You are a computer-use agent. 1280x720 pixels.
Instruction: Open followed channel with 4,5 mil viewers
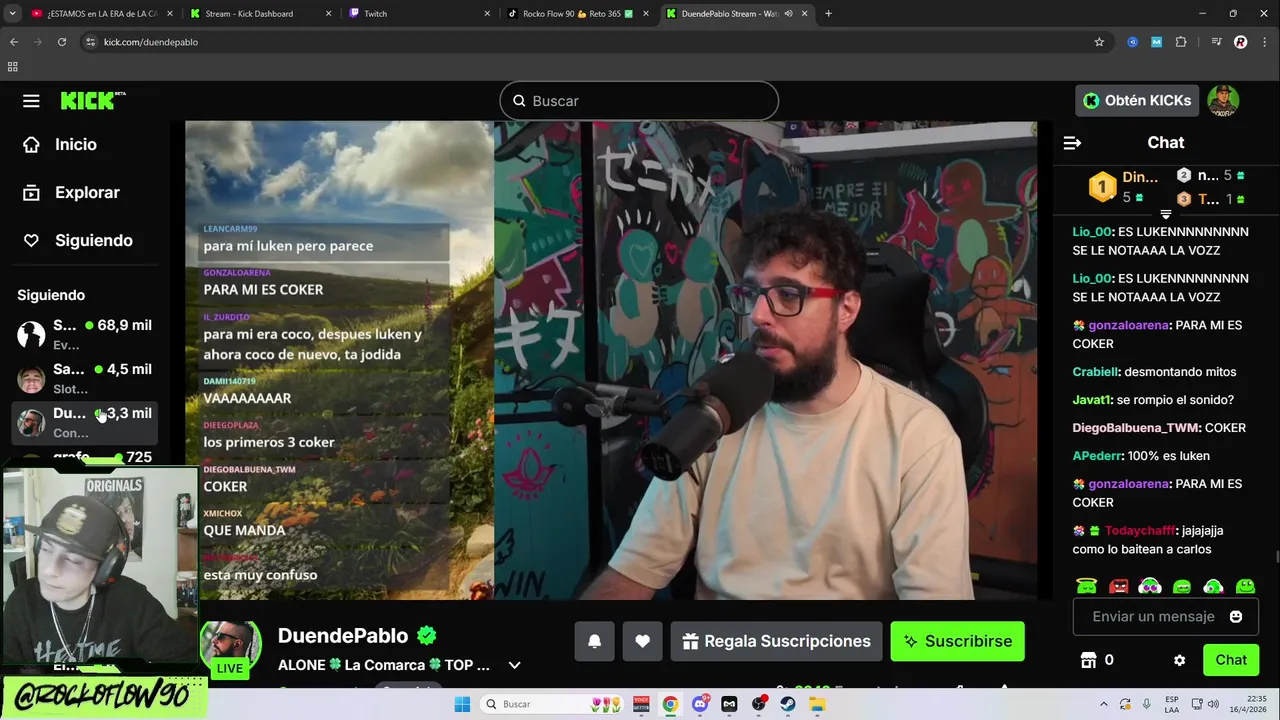(85, 378)
